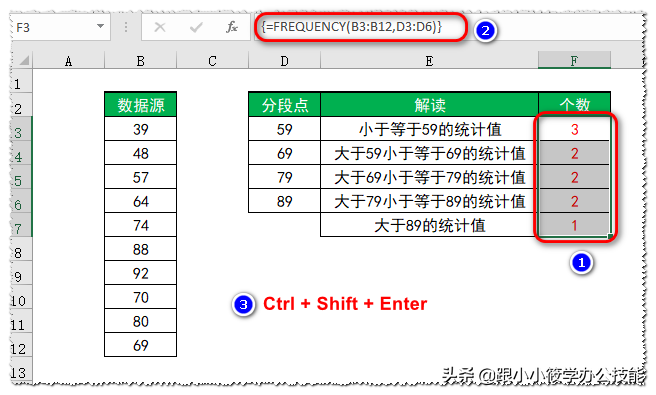Image resolution: width=656 pixels, height=395 pixels.
Task: Click data source cell B12 with 69
Action: (141, 345)
